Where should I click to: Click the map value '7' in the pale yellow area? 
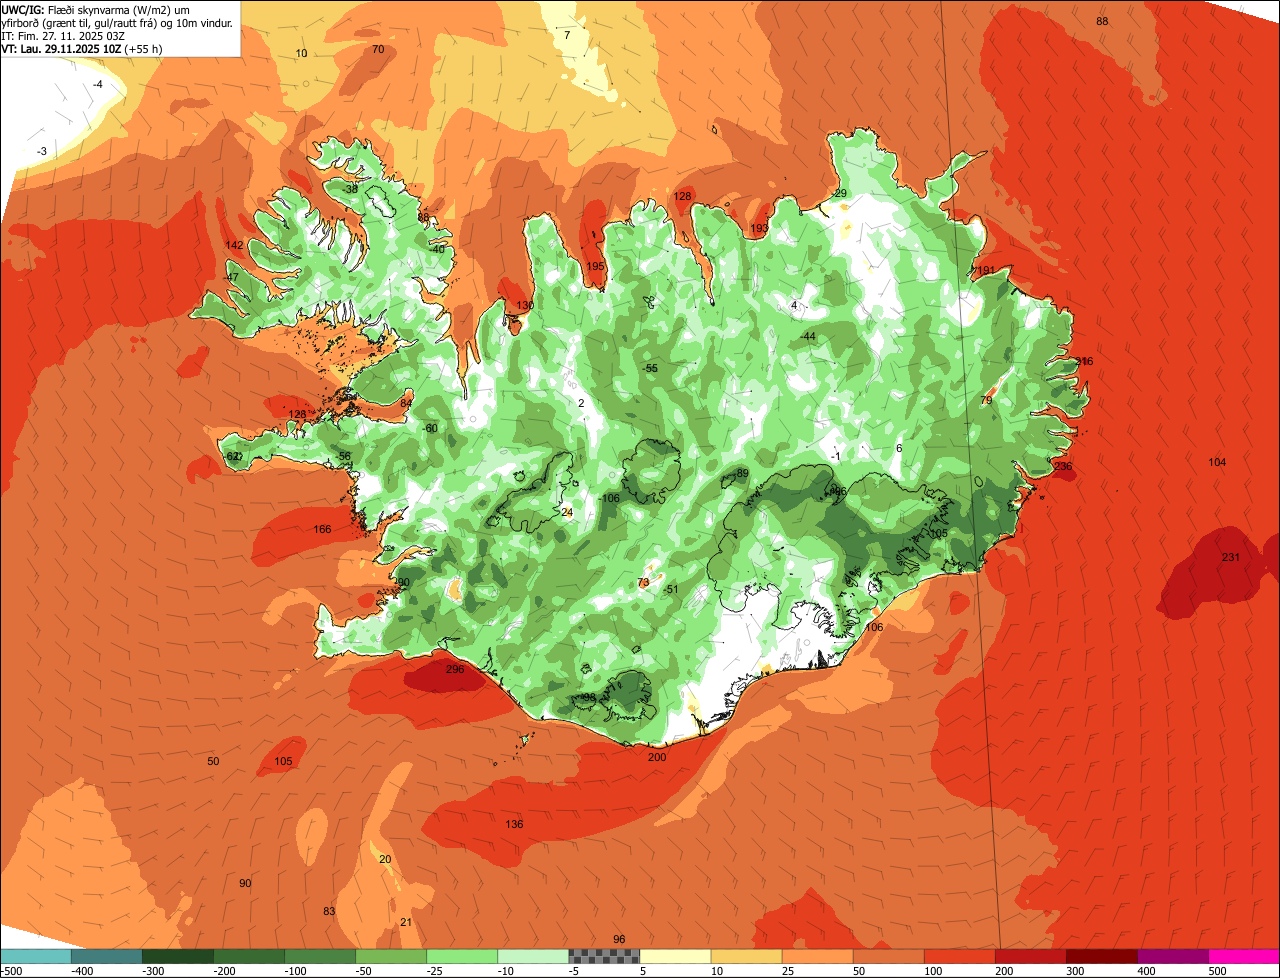click(567, 36)
